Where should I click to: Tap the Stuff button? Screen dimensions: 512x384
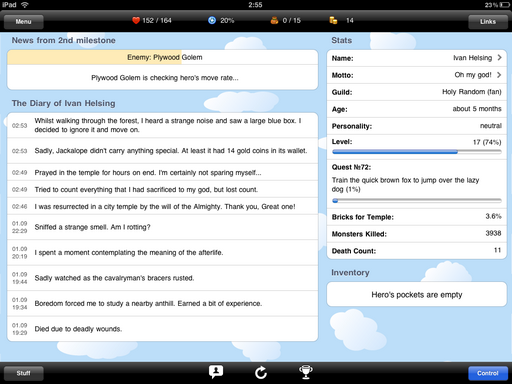click(23, 373)
